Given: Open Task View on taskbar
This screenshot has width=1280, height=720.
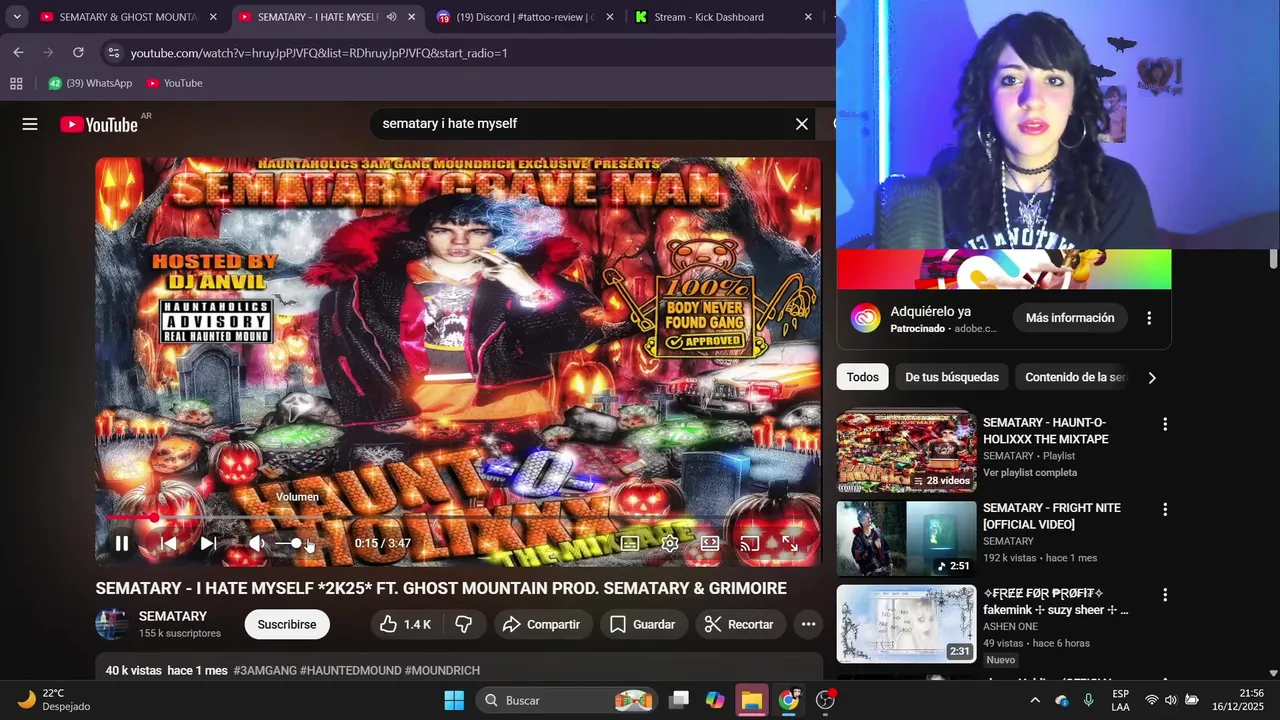Looking at the screenshot, I should coord(679,700).
